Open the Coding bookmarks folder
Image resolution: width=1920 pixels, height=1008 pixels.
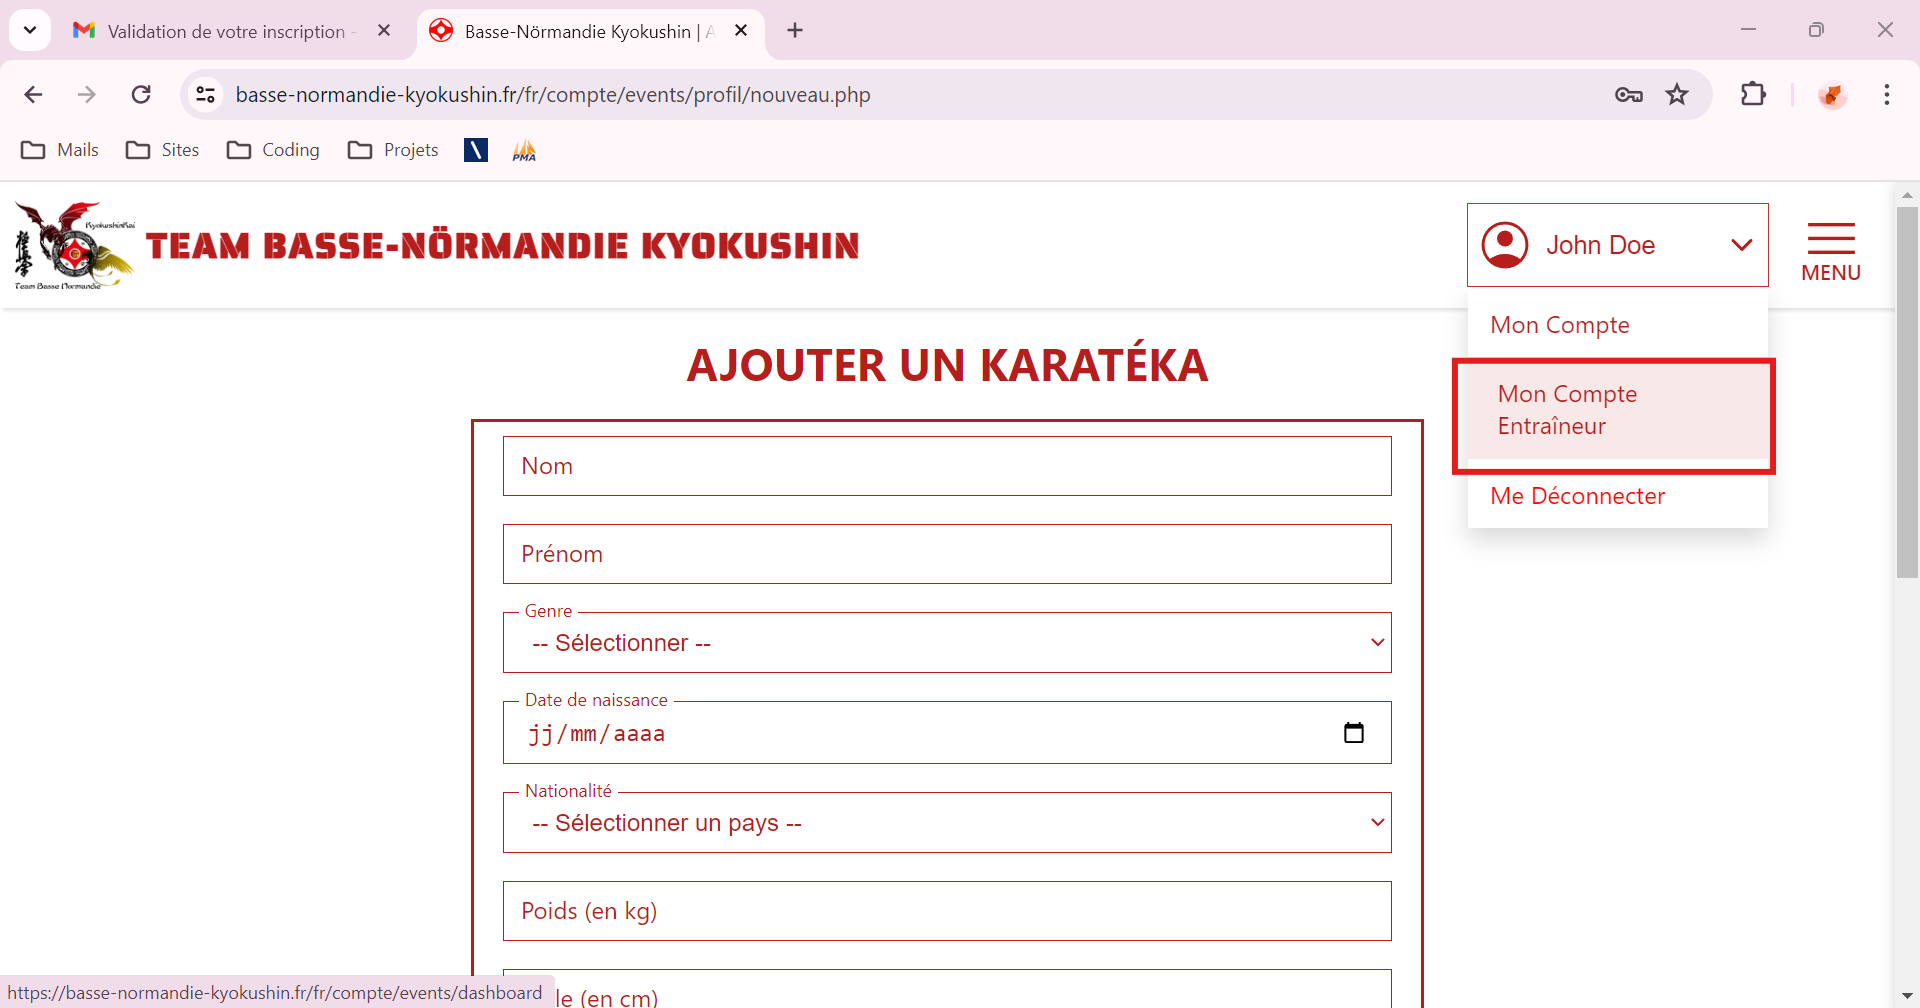274,150
